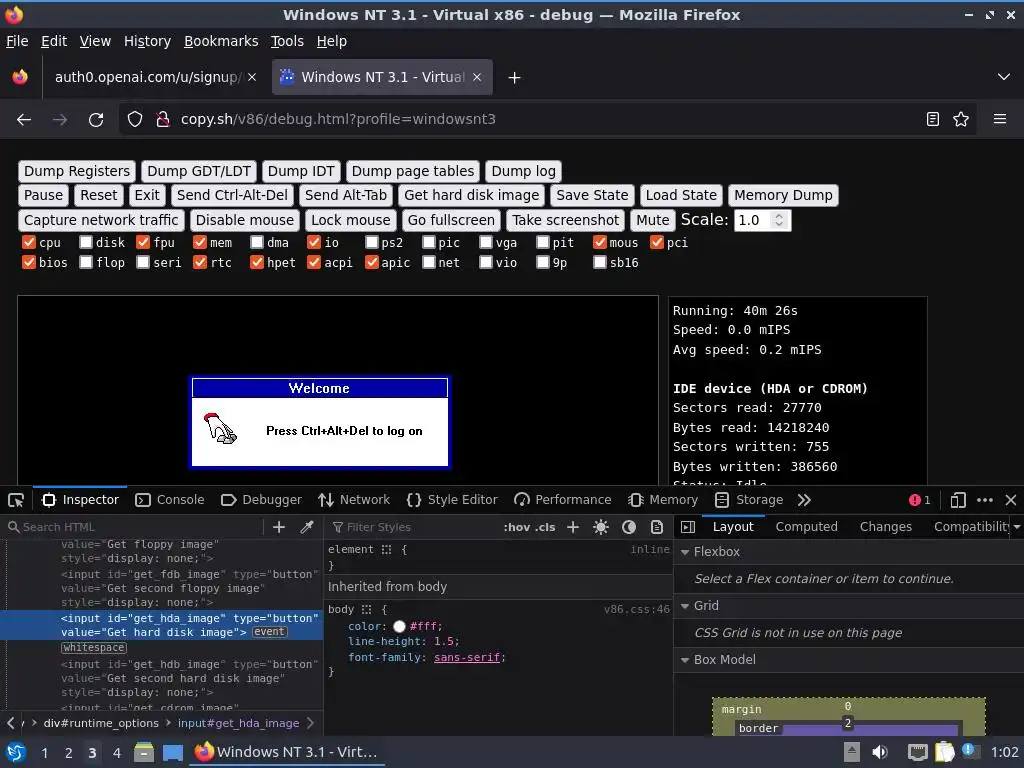
Task: Click the error count badge
Action: point(919,500)
